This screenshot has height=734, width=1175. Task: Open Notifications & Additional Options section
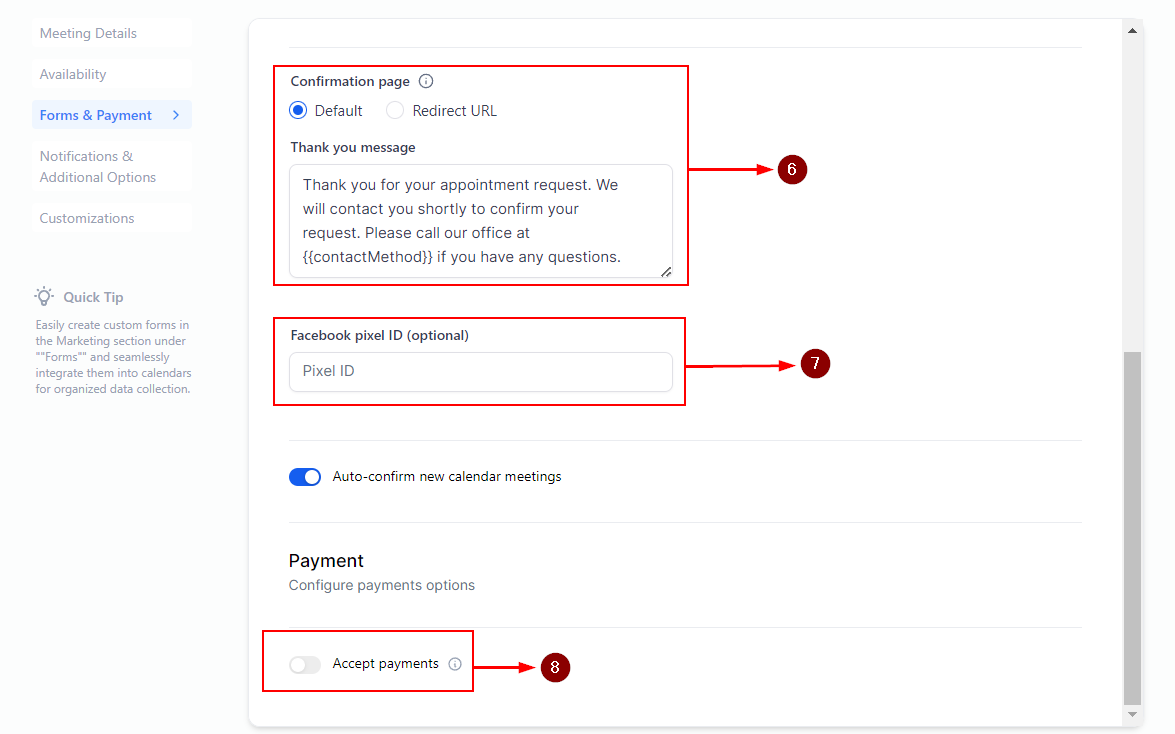pyautogui.click(x=98, y=167)
